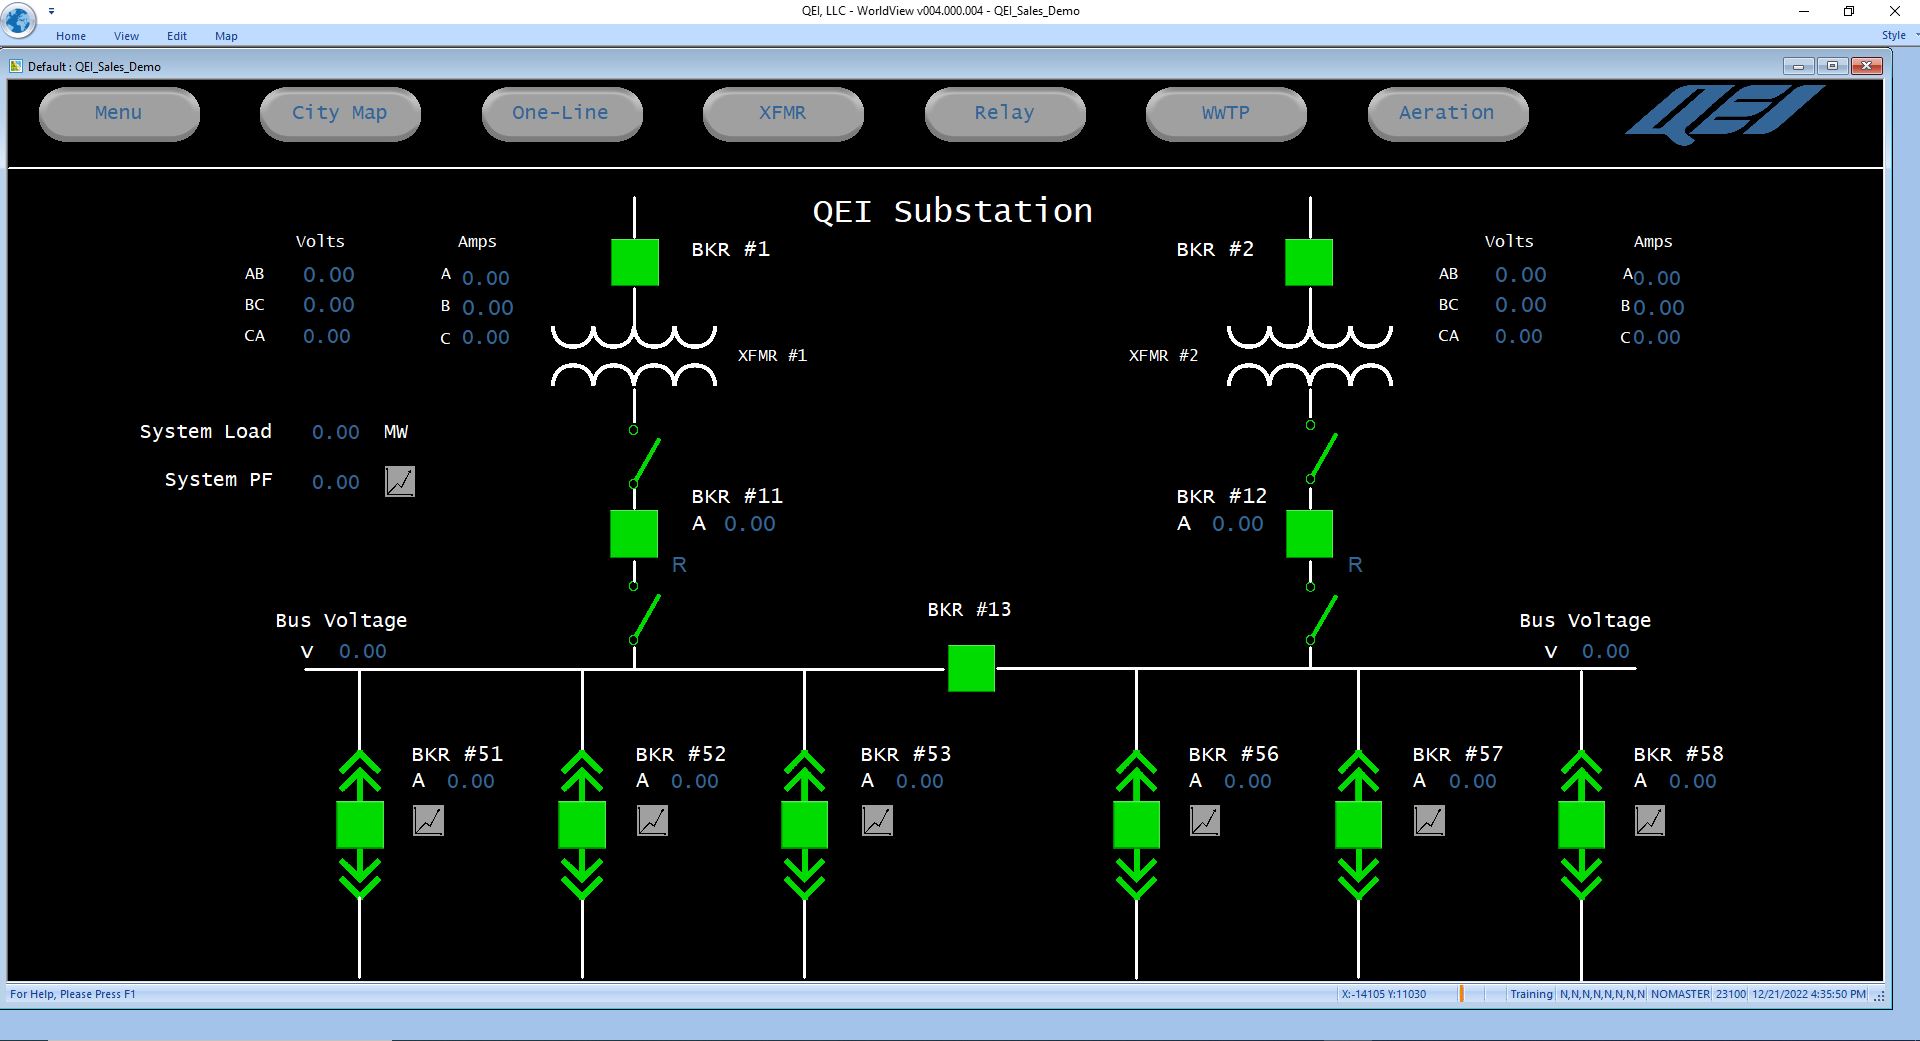Open the View ribbon tab
Screen dimensions: 1920x1041
point(126,36)
